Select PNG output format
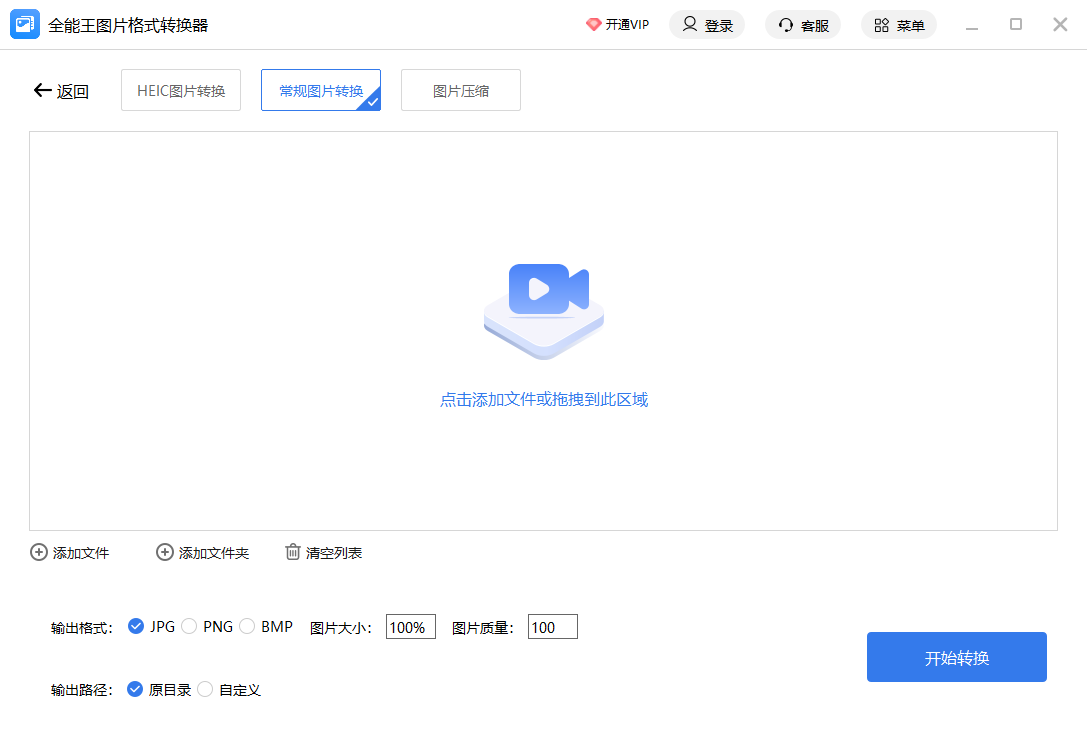This screenshot has height=742, width=1087. (x=189, y=627)
